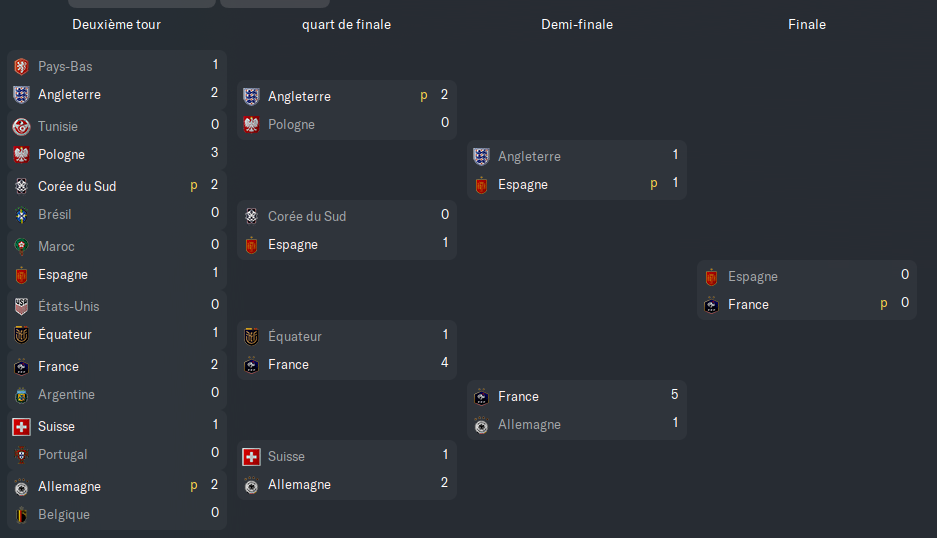Click the penalty "p" marker beside France in Finale
This screenshot has height=538, width=937.
(884, 303)
